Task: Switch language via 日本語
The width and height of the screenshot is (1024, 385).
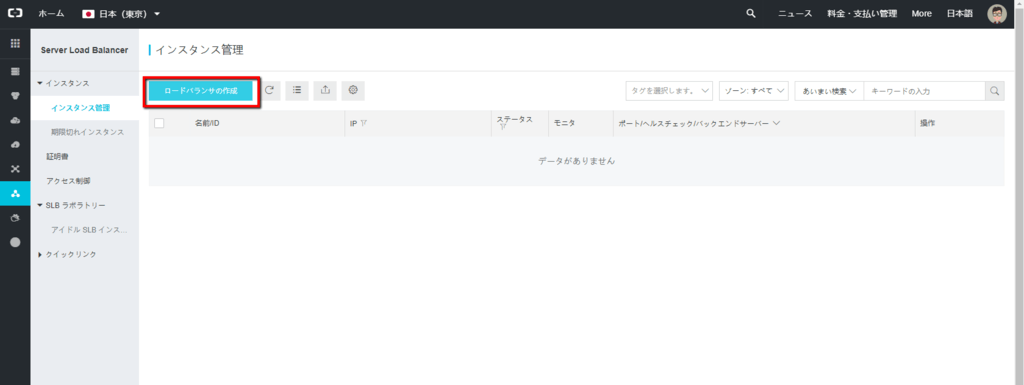Action: coord(959,13)
